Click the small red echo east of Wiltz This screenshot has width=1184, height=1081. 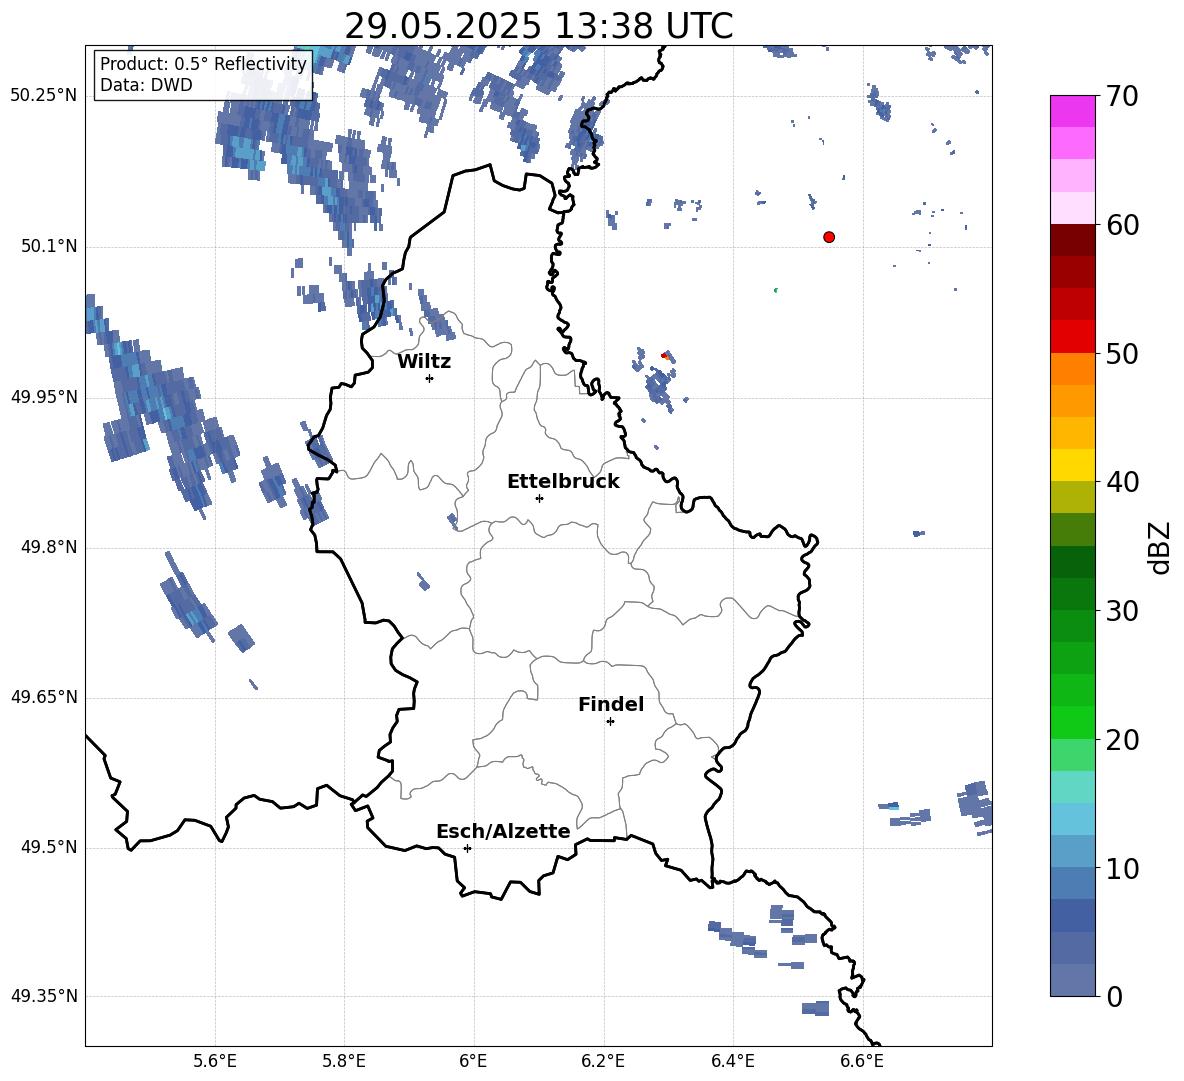pos(664,355)
